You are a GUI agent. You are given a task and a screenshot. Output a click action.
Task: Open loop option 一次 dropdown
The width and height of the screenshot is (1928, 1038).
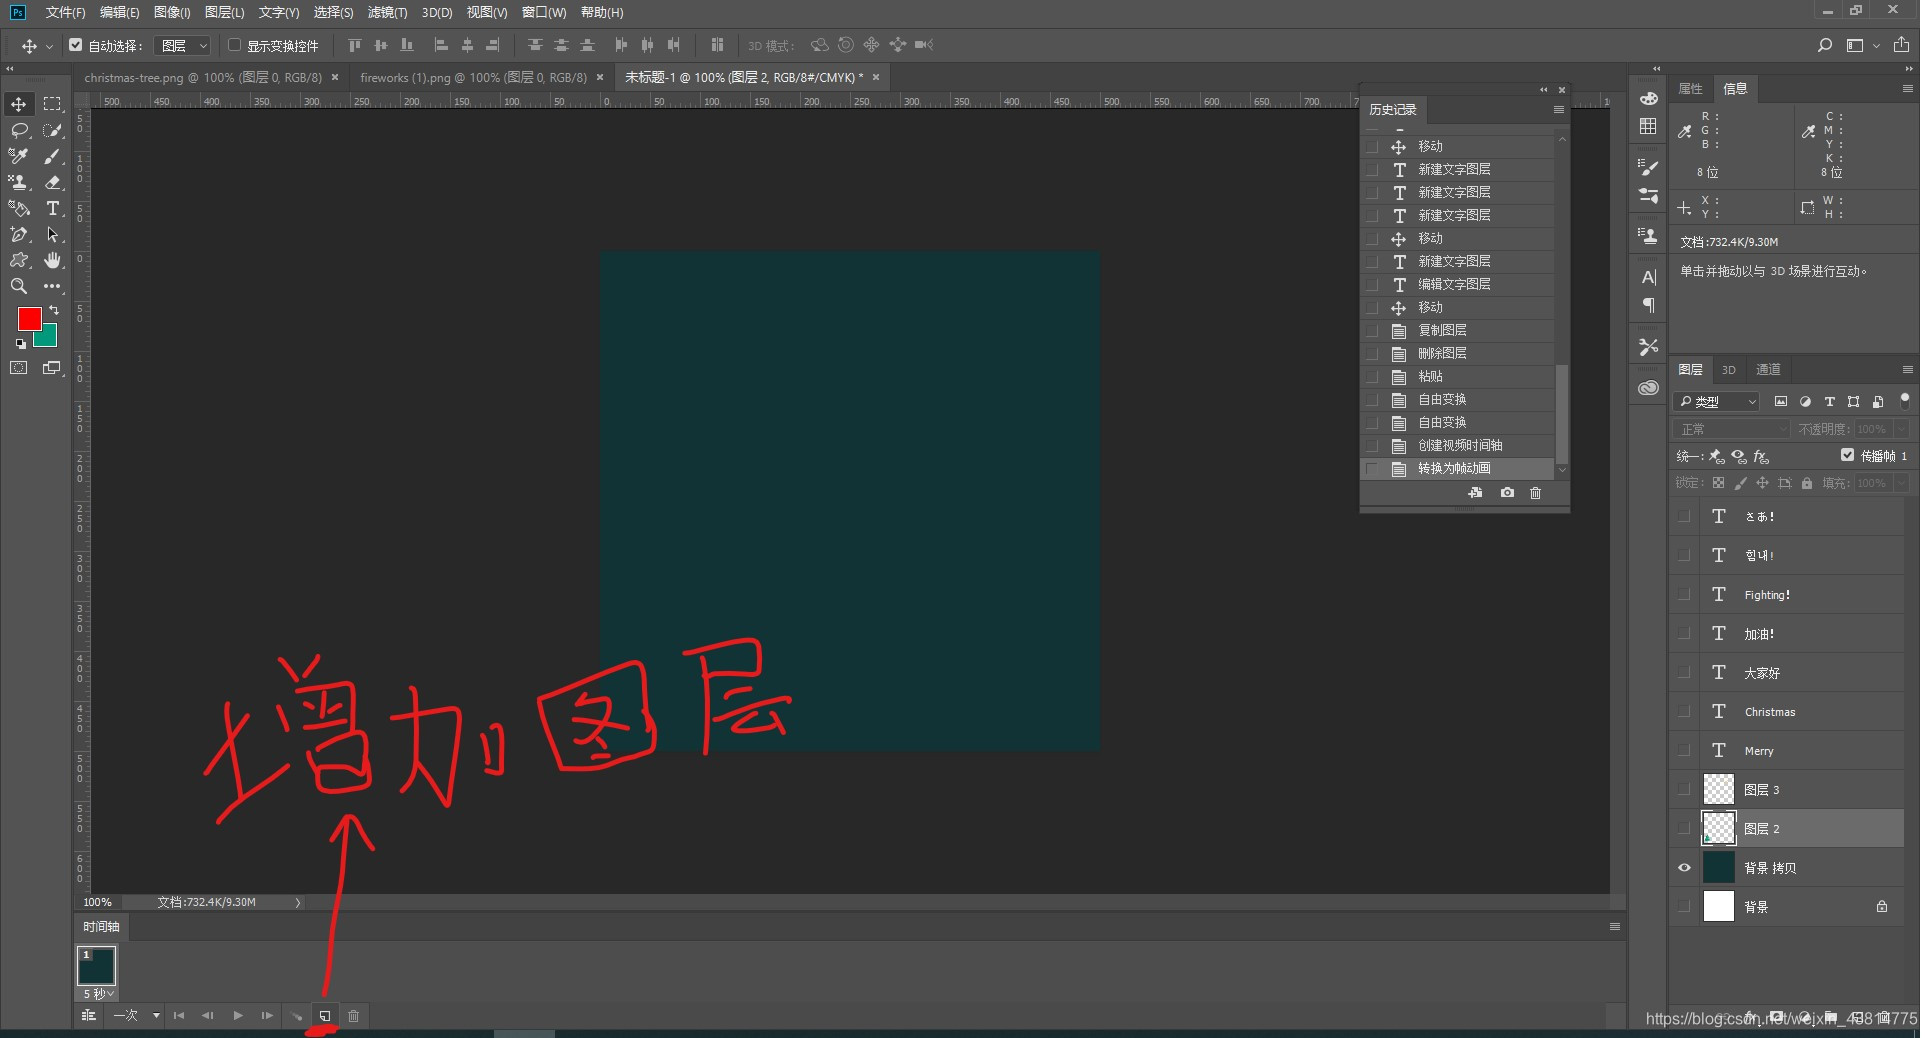pos(136,1016)
